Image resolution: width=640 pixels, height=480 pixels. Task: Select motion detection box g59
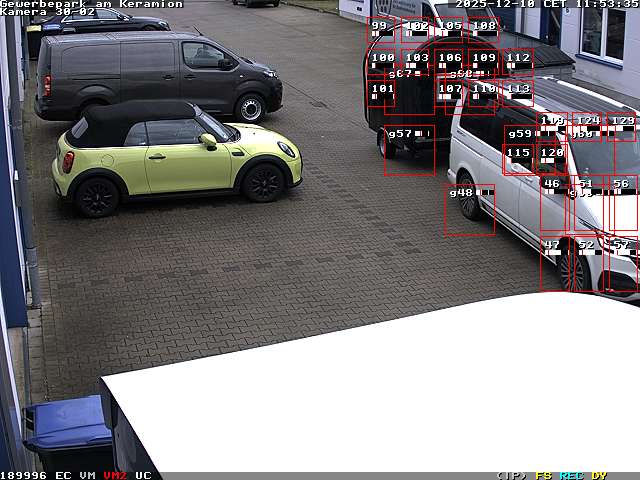pyautogui.click(x=520, y=150)
